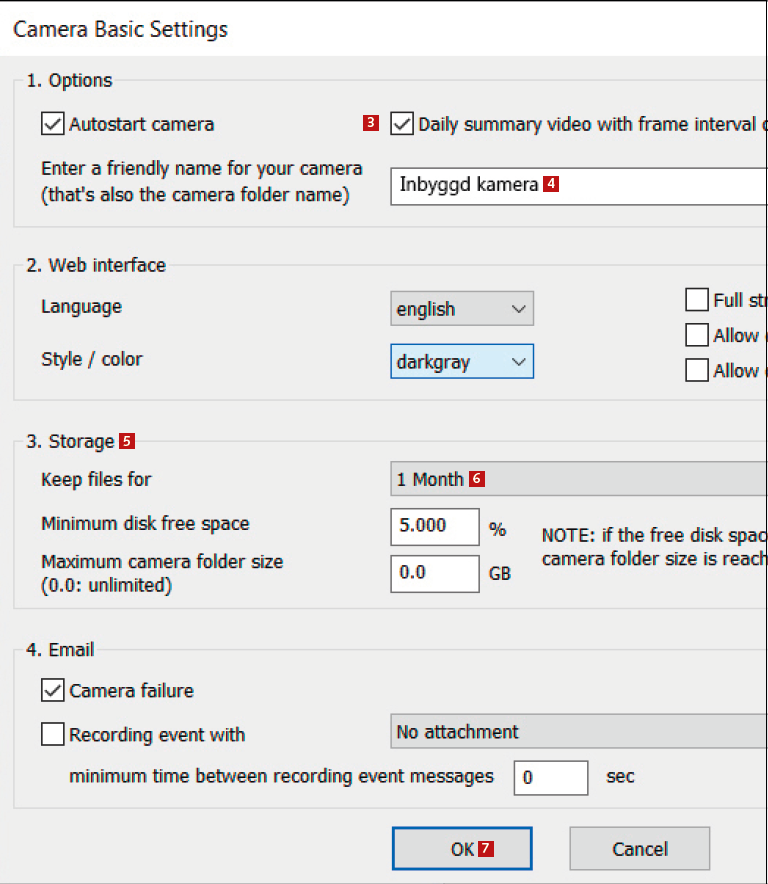Uncheck the Autostart camera checkbox
The width and height of the screenshot is (768, 884).
(x=52, y=125)
